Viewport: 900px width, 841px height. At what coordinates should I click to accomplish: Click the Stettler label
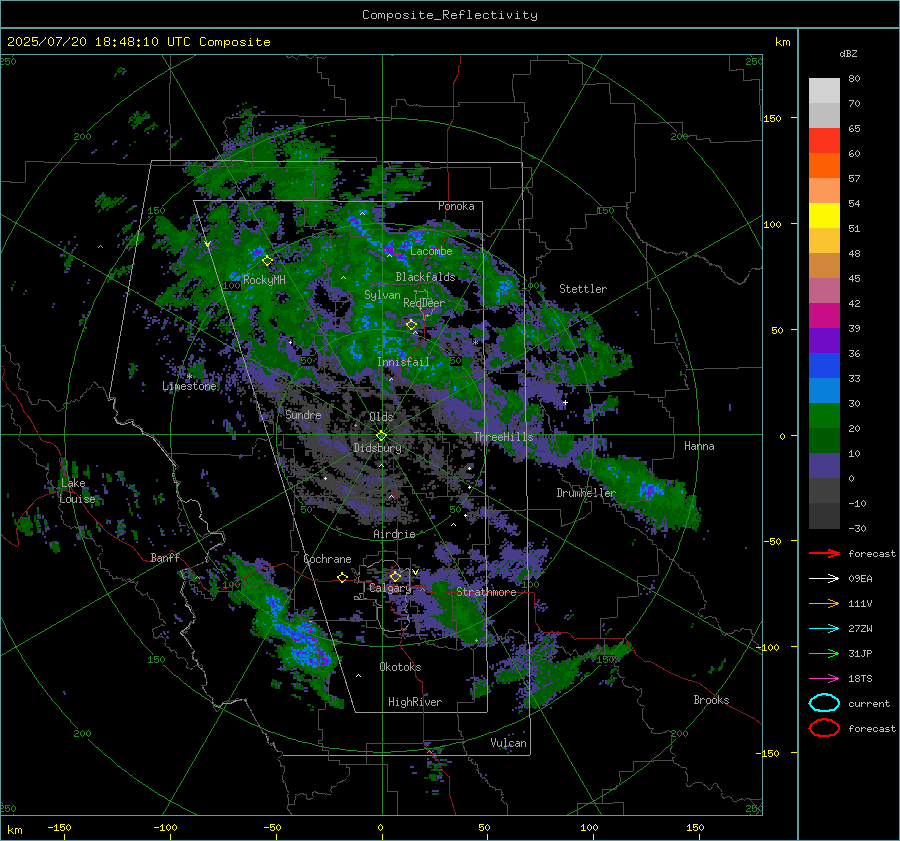point(583,289)
